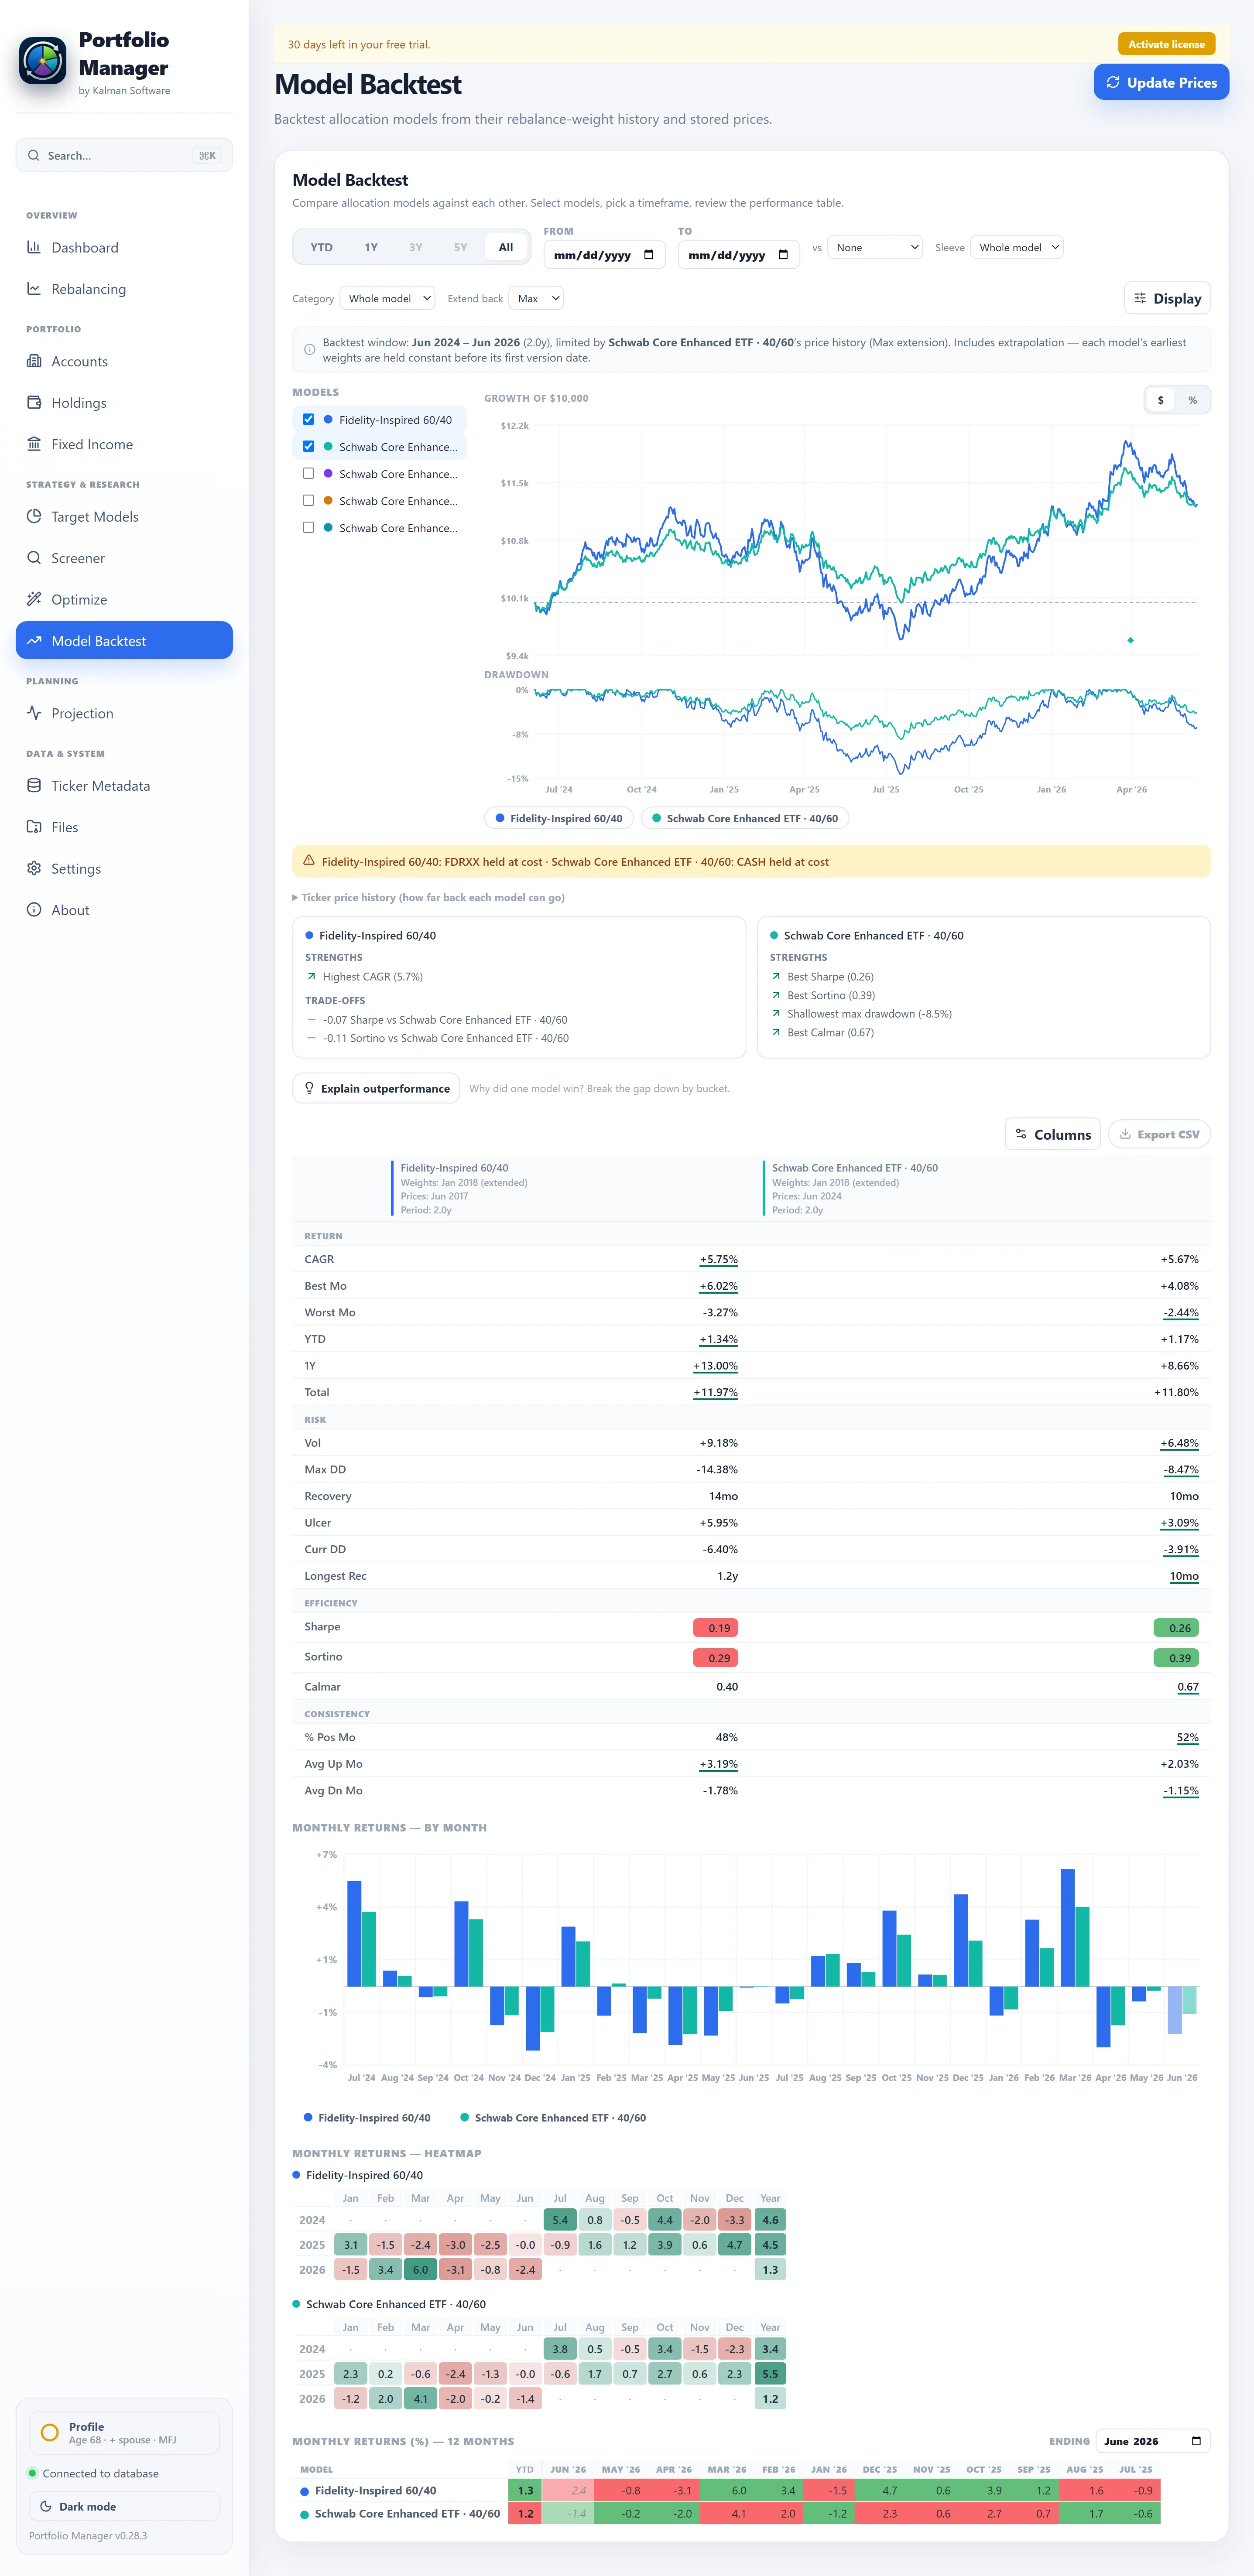Click the Target Models pie icon
1254x2576 pixels.
pos(34,516)
